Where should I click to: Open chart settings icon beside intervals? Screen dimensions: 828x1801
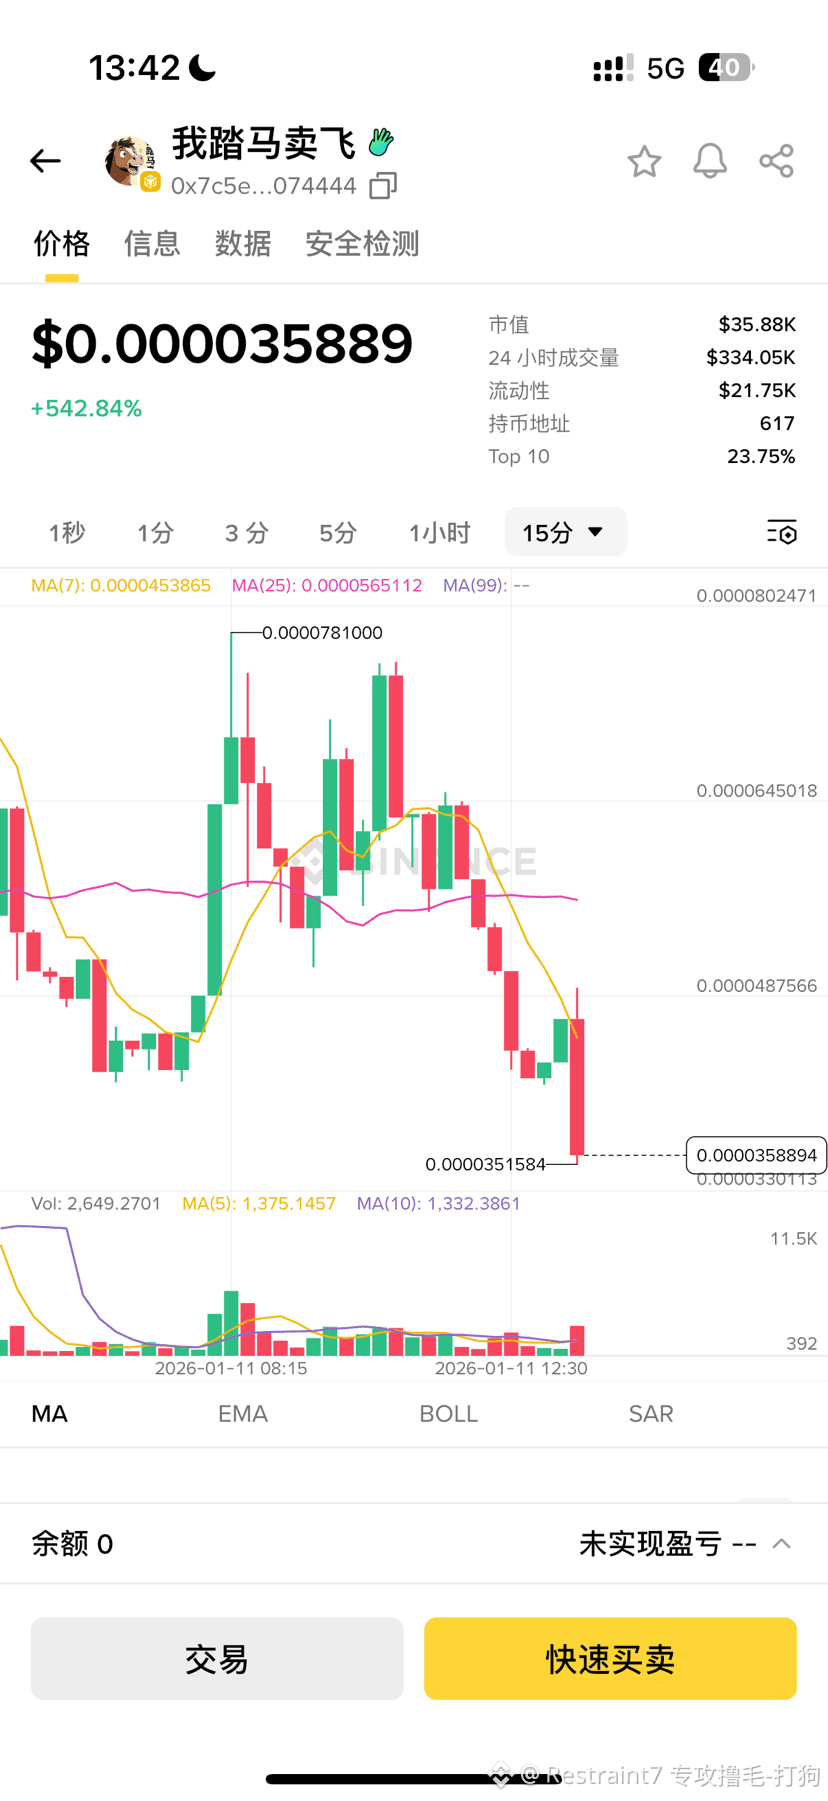click(x=782, y=532)
